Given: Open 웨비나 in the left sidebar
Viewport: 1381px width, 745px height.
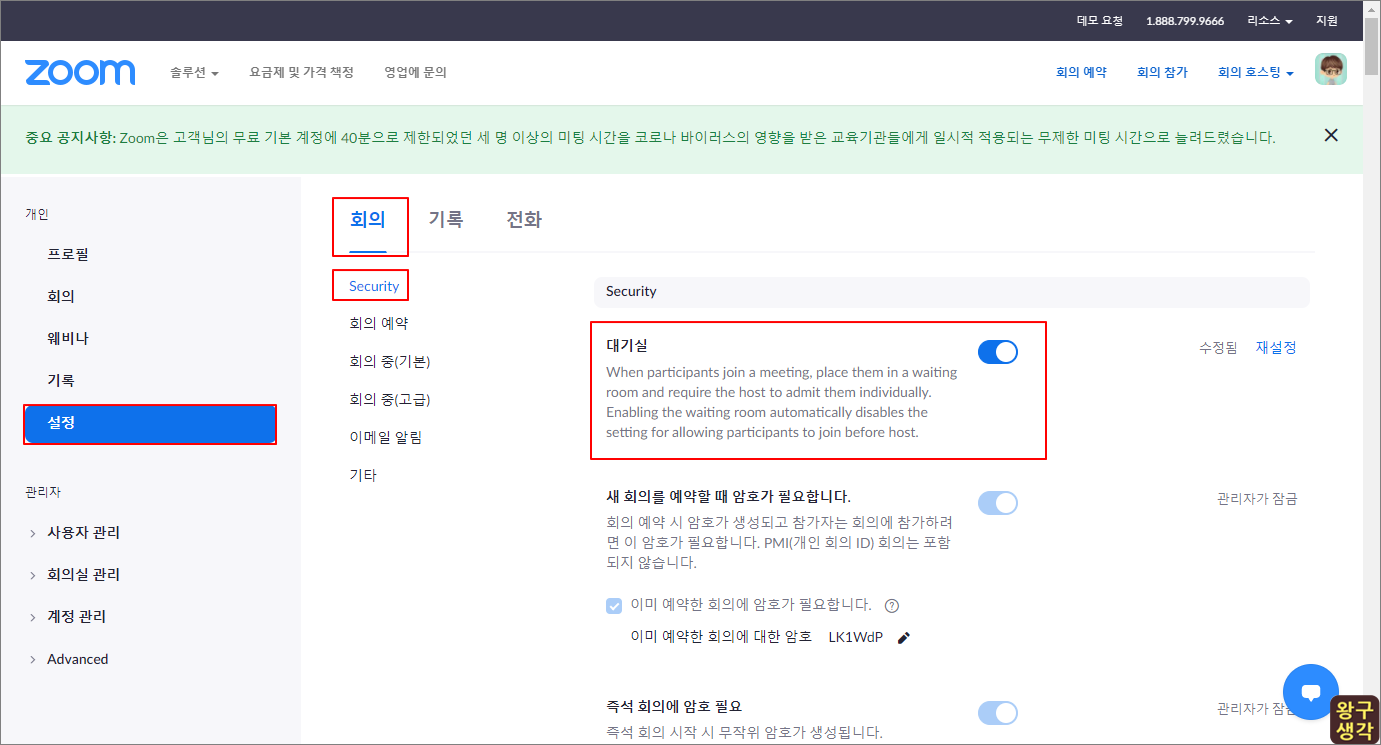Looking at the screenshot, I should click(x=68, y=339).
